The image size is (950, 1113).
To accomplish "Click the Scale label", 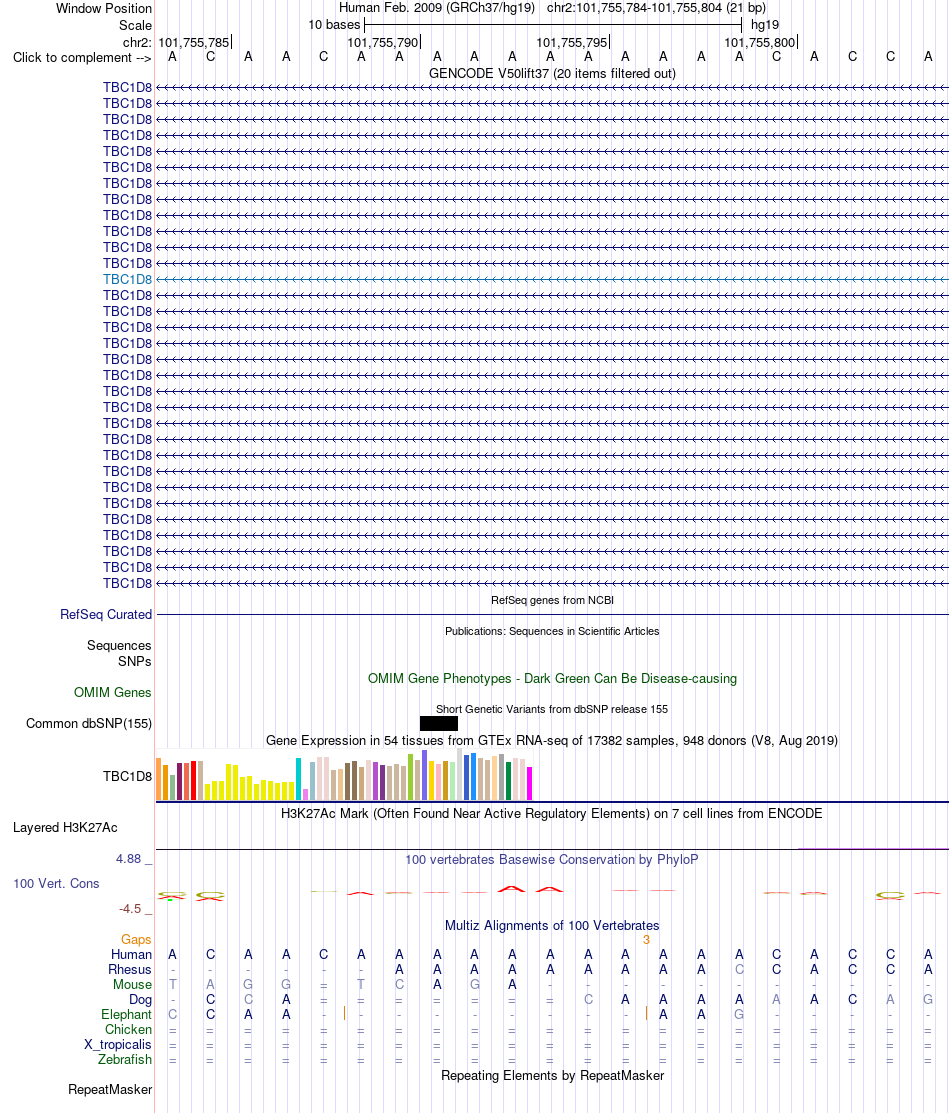I will (135, 25).
